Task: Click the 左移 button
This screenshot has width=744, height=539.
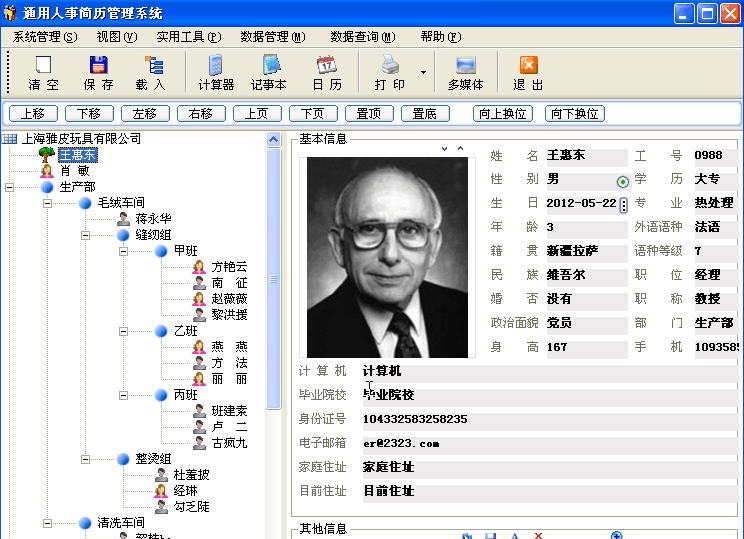Action: [145, 113]
